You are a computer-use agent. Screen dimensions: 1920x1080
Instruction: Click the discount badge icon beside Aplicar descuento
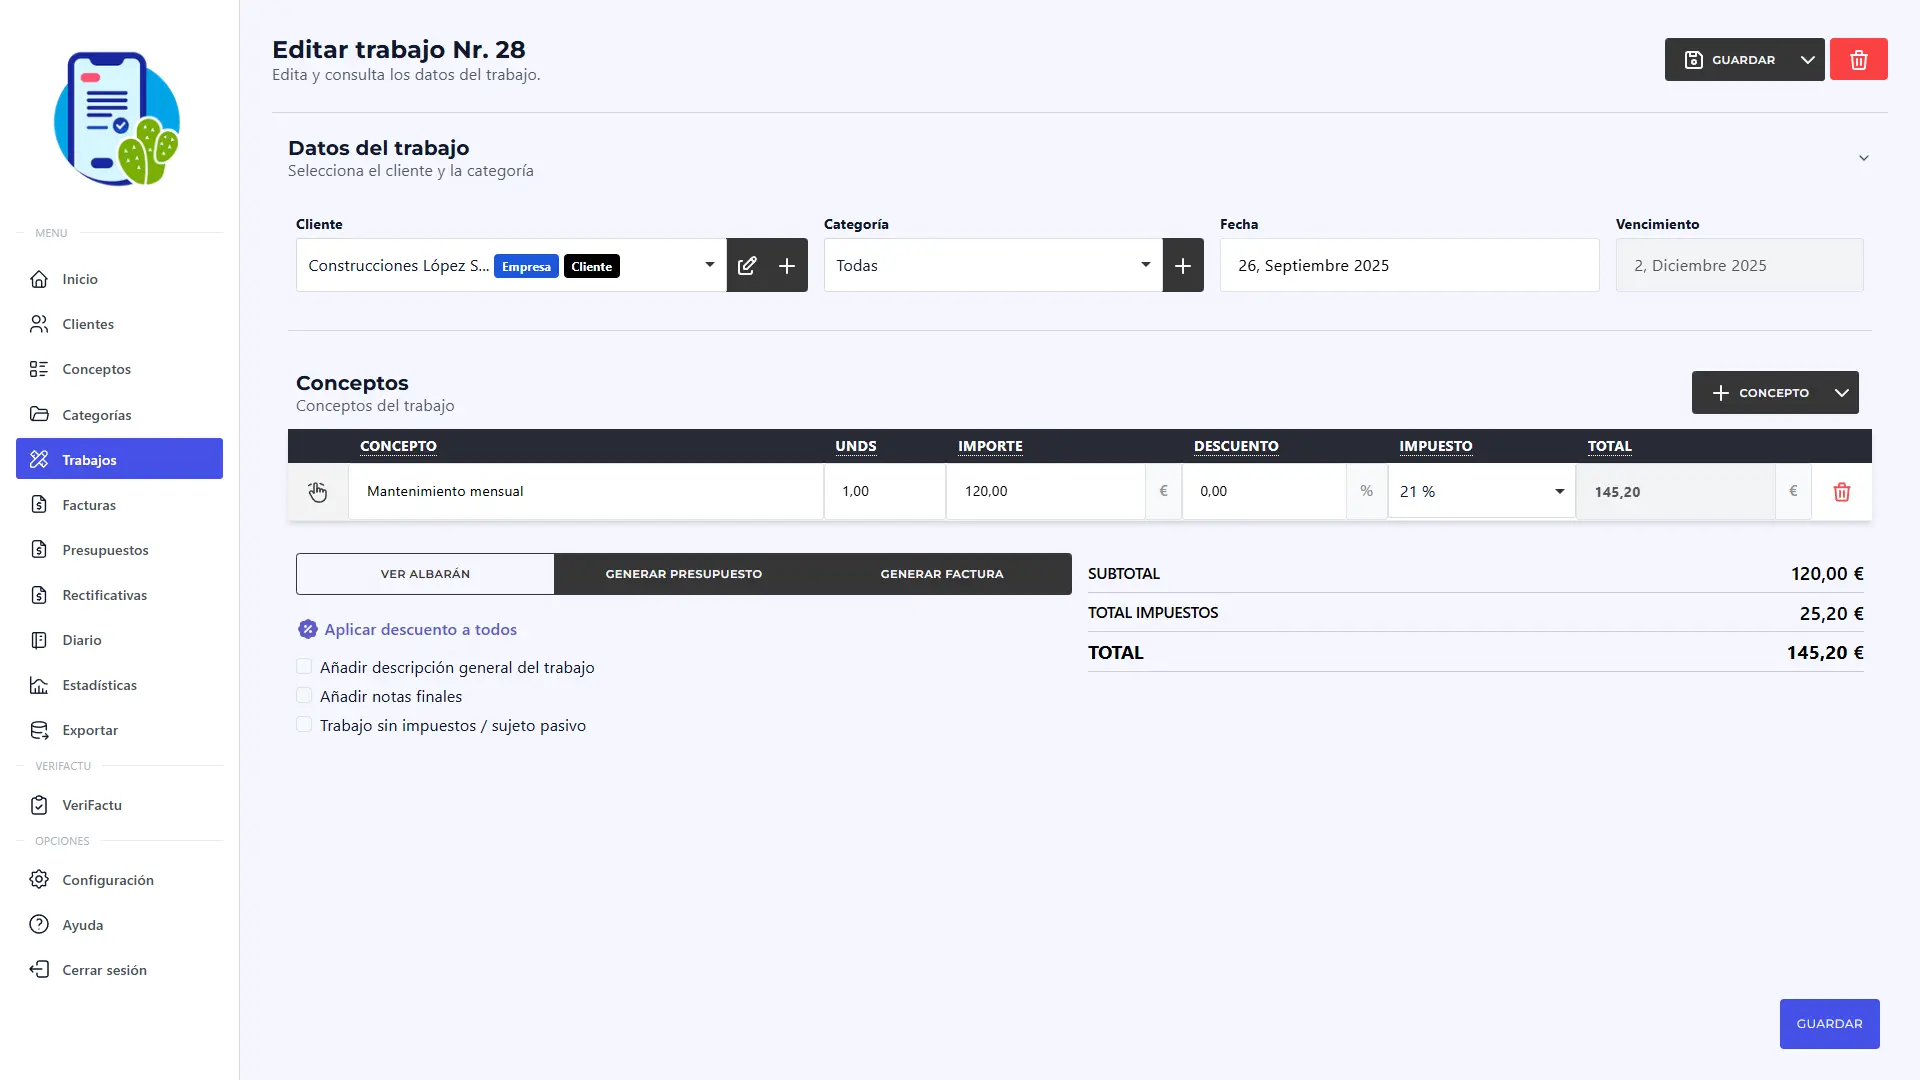(307, 629)
